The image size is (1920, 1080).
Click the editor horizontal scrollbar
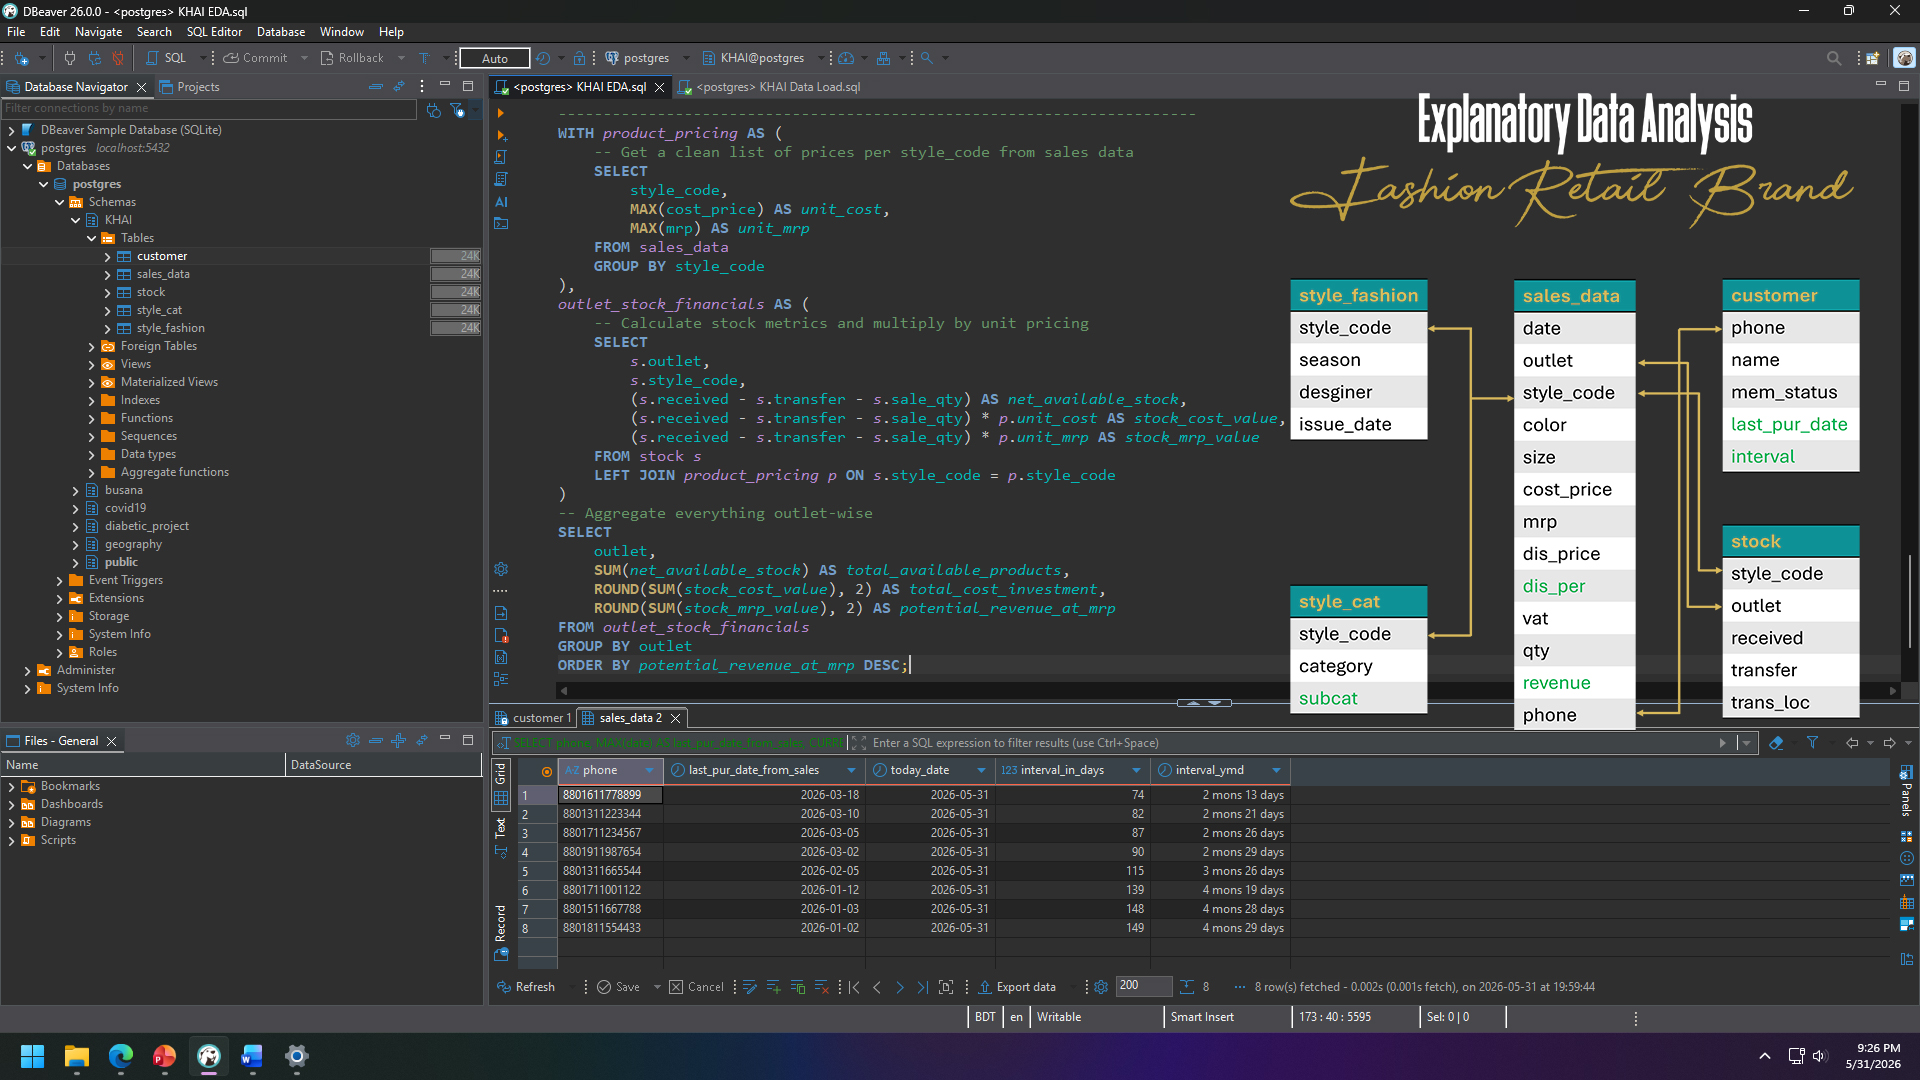pos(1227,691)
